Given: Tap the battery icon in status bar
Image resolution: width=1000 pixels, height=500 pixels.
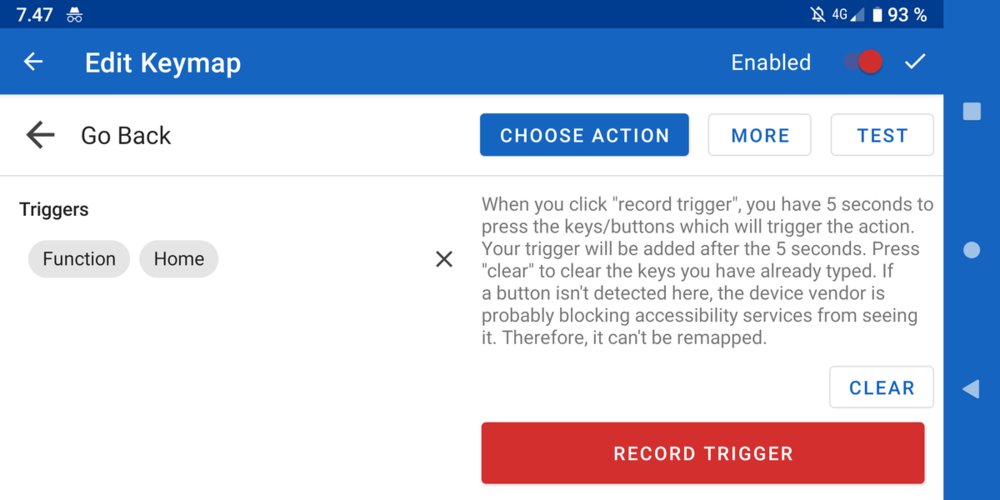Looking at the screenshot, I should [x=877, y=15].
